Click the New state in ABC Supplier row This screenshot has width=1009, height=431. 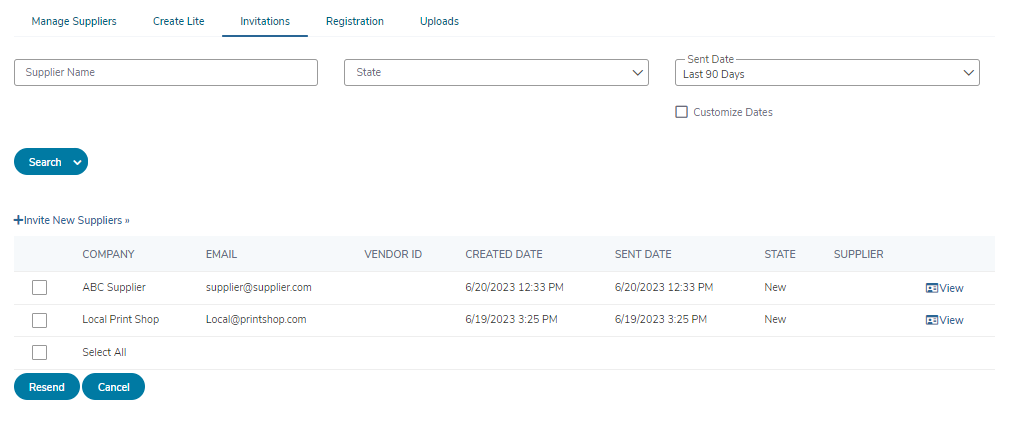775,288
